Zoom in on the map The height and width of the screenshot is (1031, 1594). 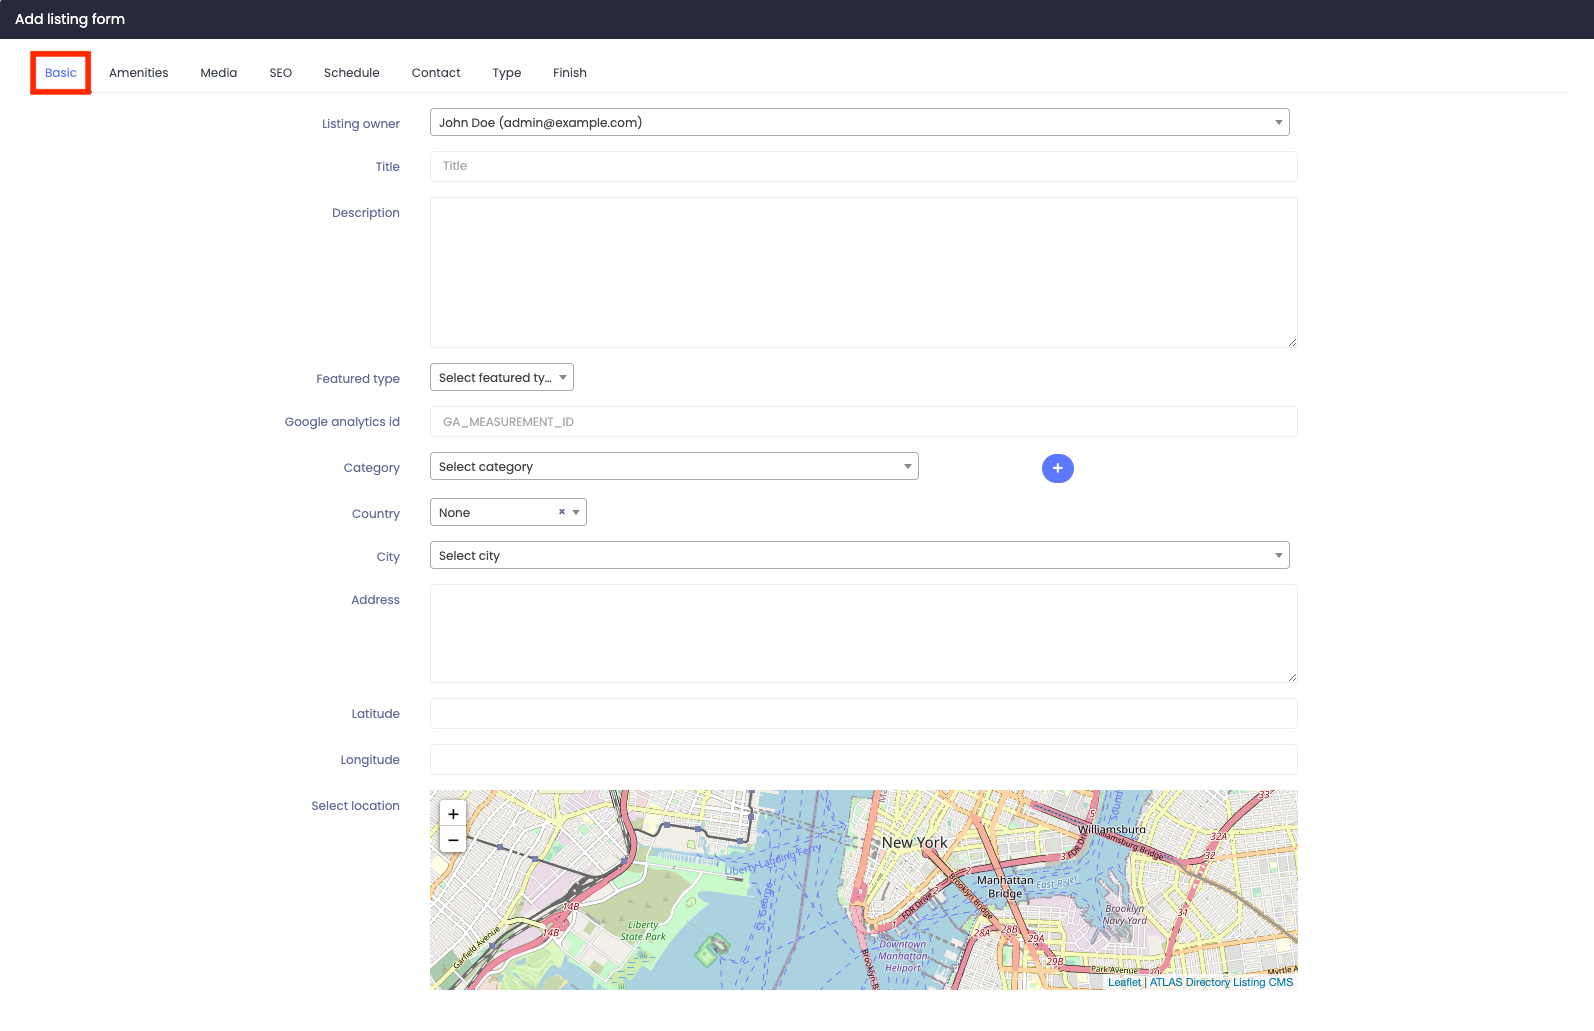click(453, 814)
